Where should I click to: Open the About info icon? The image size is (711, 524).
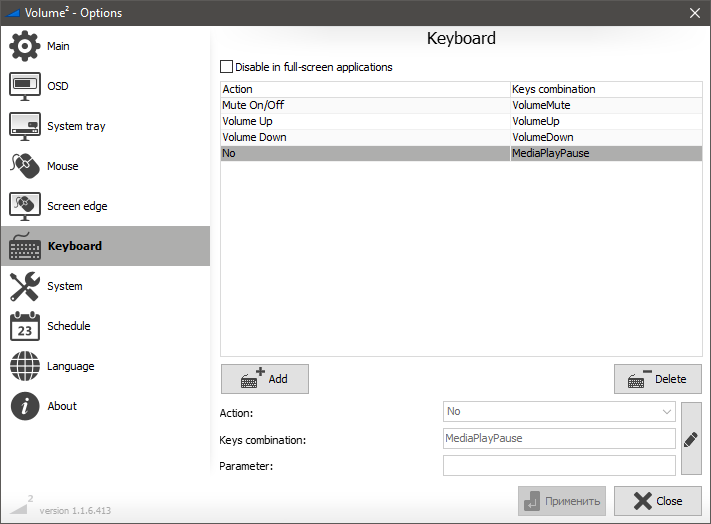pos(25,407)
